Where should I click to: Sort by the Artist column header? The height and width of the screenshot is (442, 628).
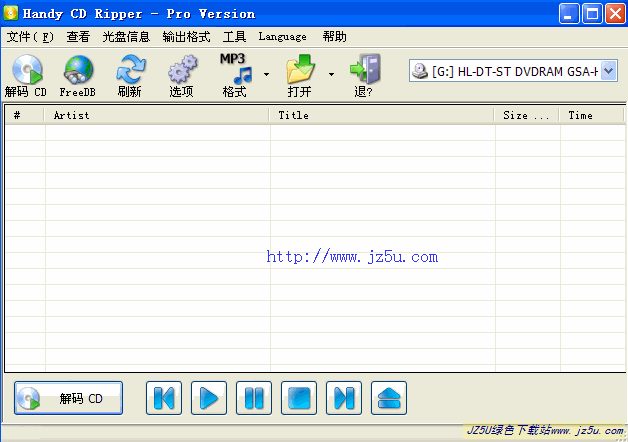(x=156, y=115)
